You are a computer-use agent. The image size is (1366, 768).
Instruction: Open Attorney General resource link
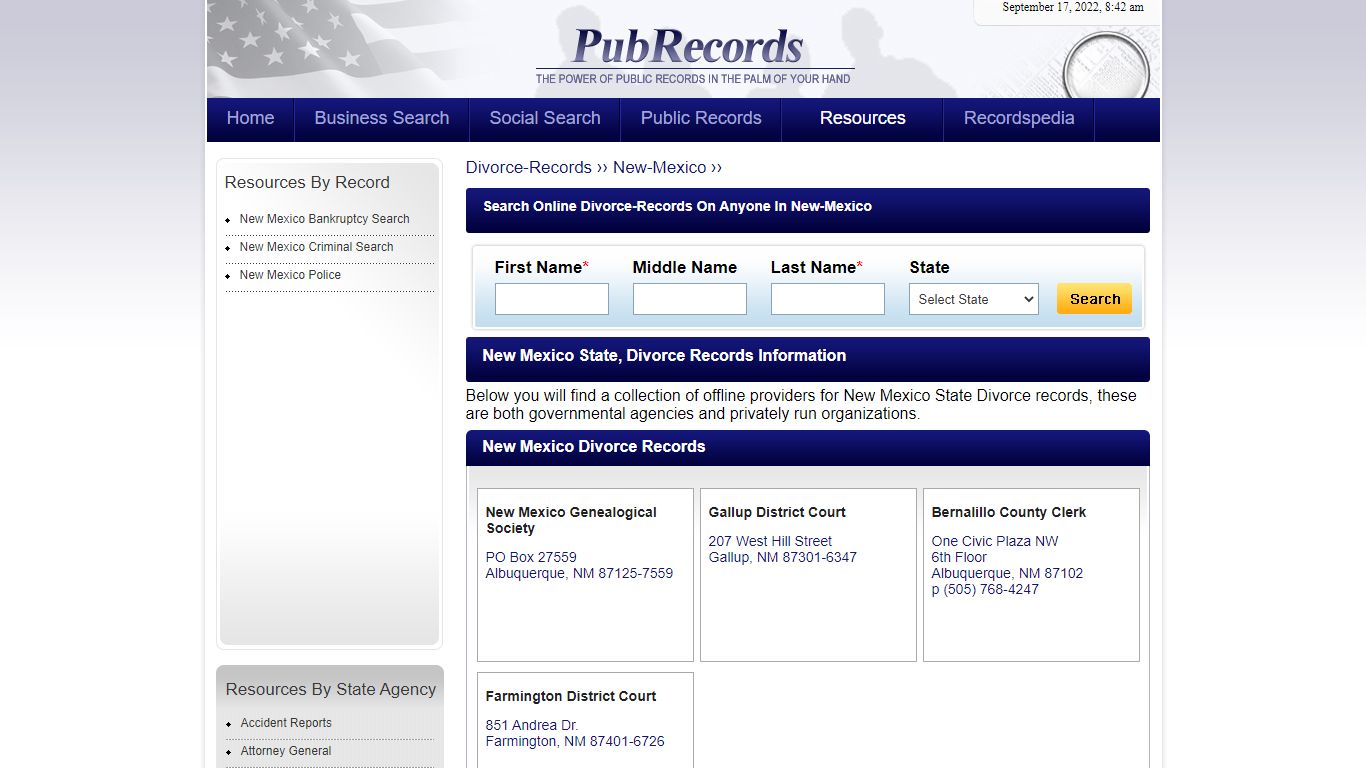[286, 751]
